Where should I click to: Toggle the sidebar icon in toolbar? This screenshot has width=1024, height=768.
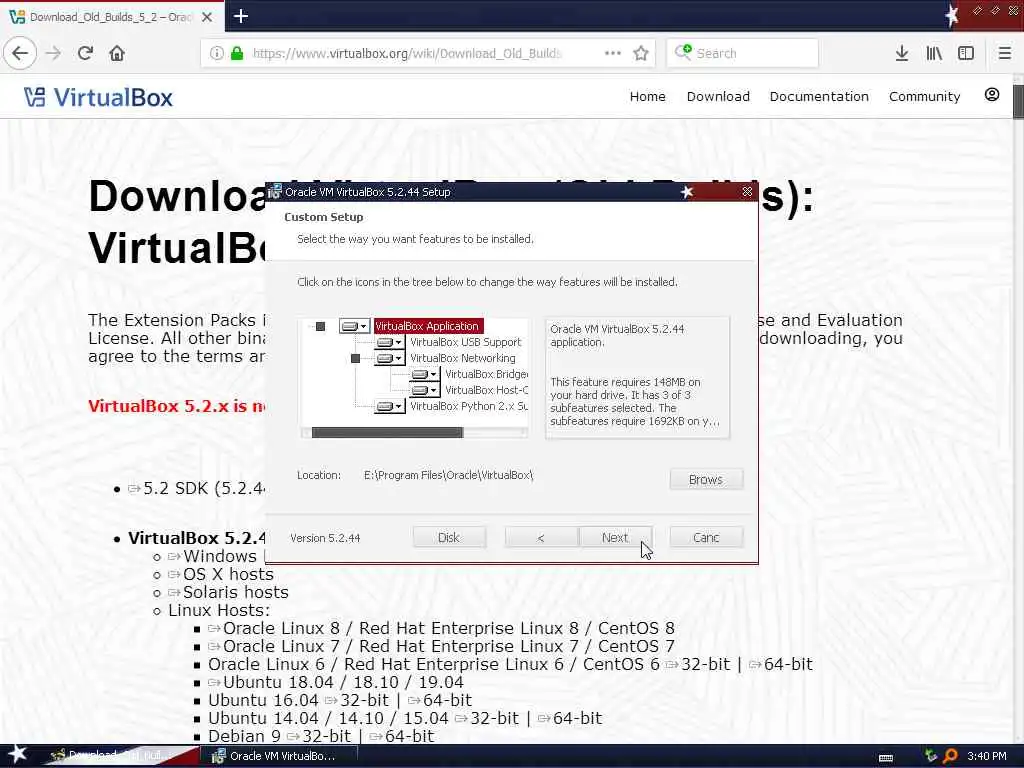[966, 53]
